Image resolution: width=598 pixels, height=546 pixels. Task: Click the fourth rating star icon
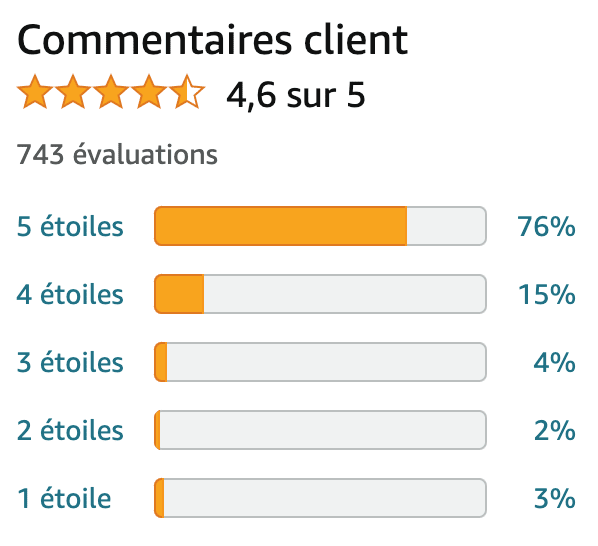point(149,92)
